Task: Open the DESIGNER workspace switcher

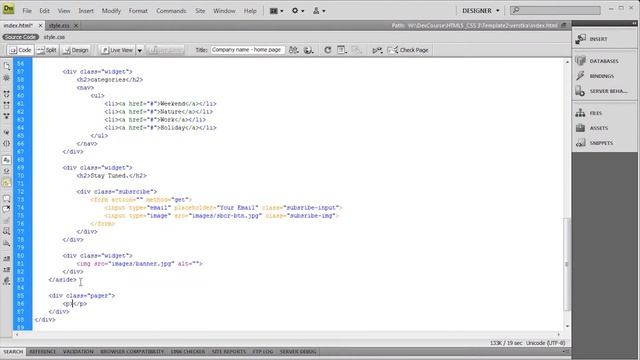Action: pos(481,11)
